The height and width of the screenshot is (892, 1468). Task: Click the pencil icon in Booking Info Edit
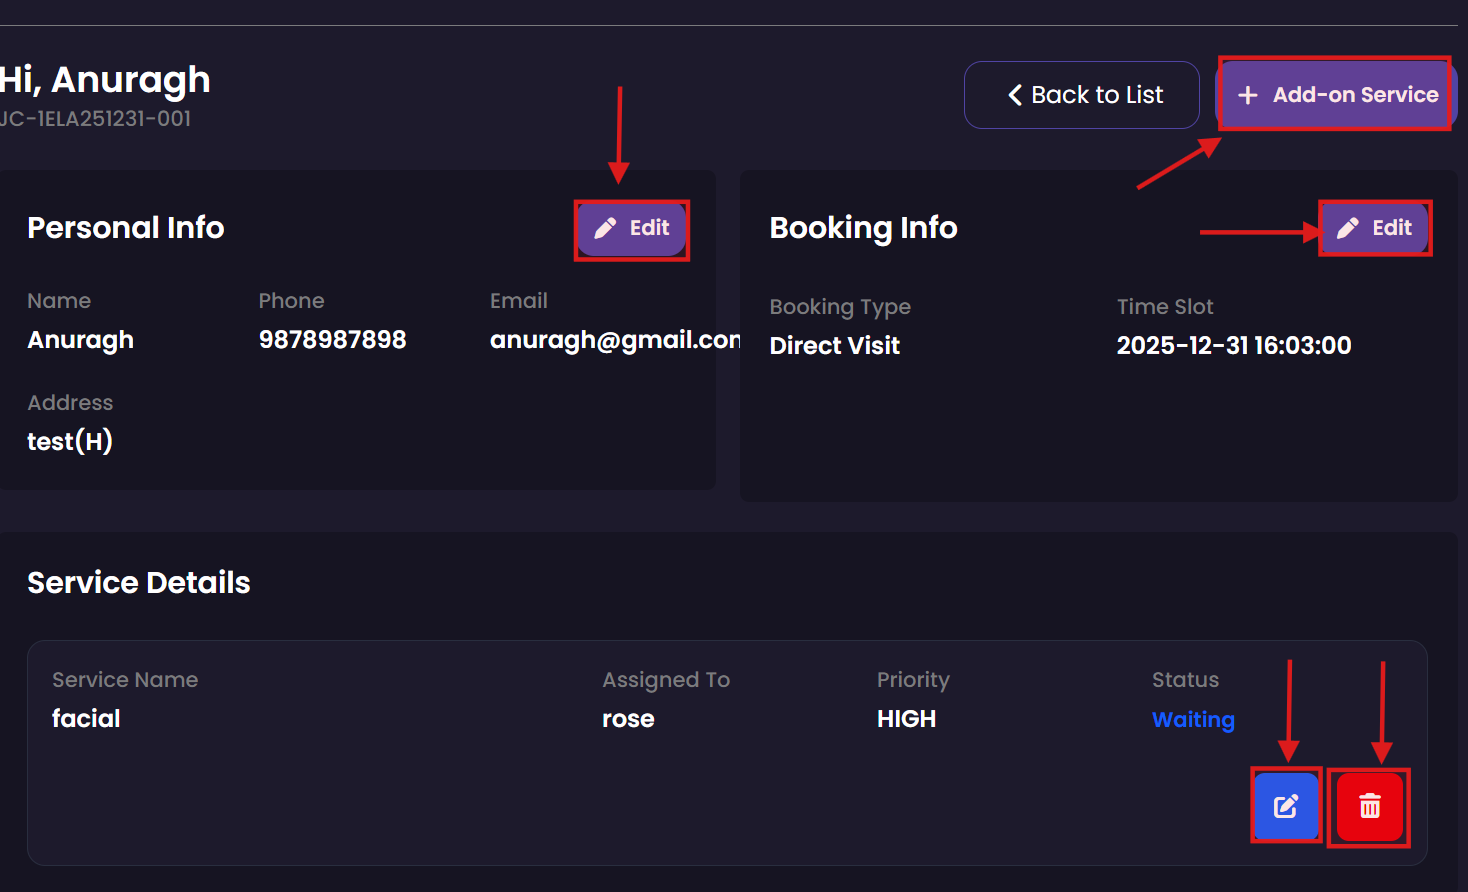1348,229
